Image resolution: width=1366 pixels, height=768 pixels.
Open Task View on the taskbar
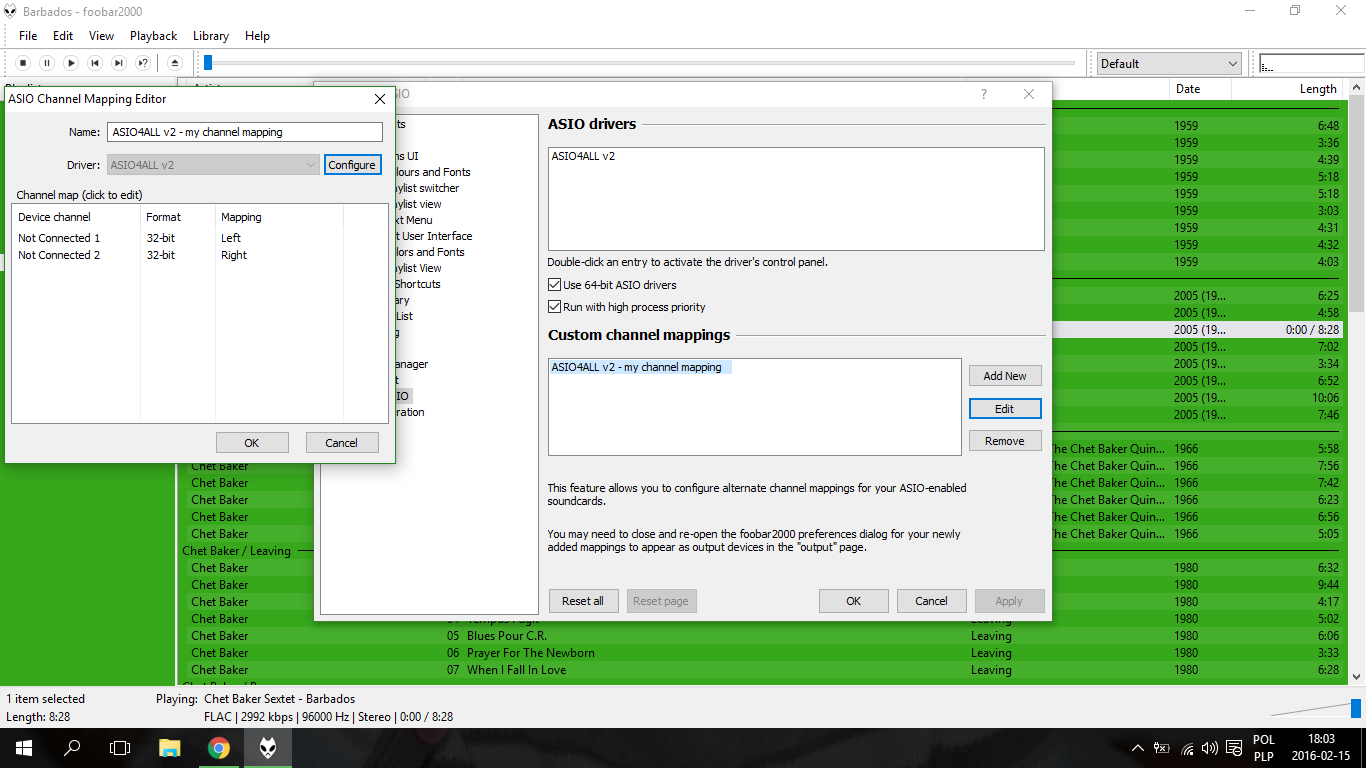[x=120, y=748]
